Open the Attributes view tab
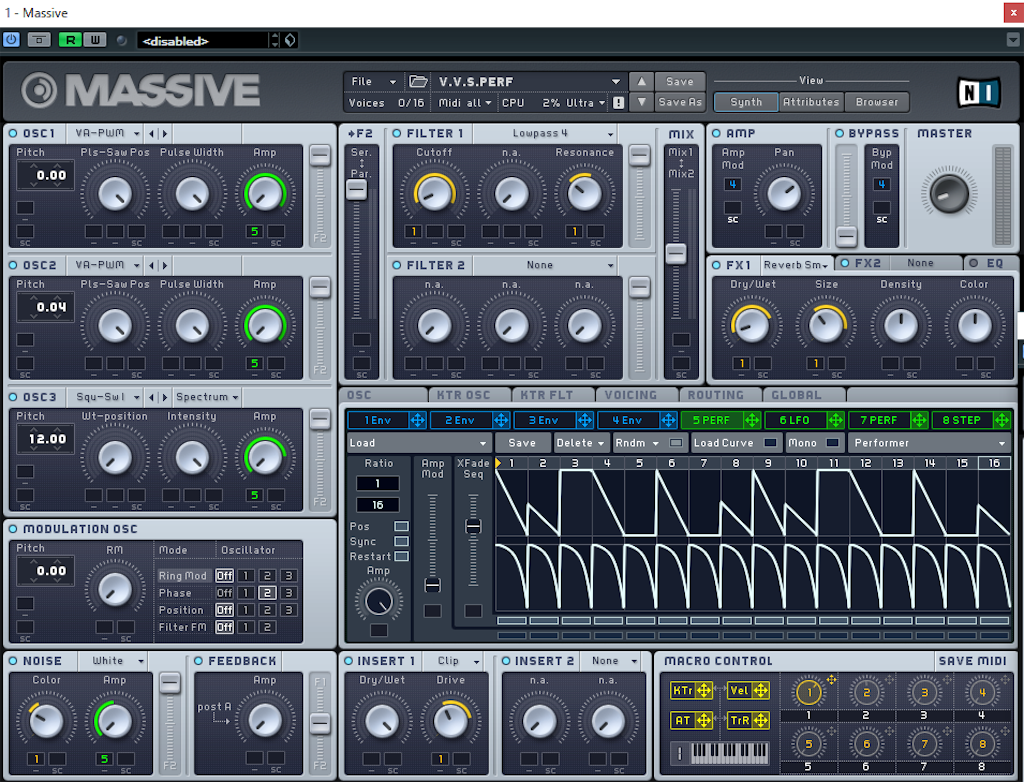Viewport: 1024px width, 782px height. coord(810,102)
